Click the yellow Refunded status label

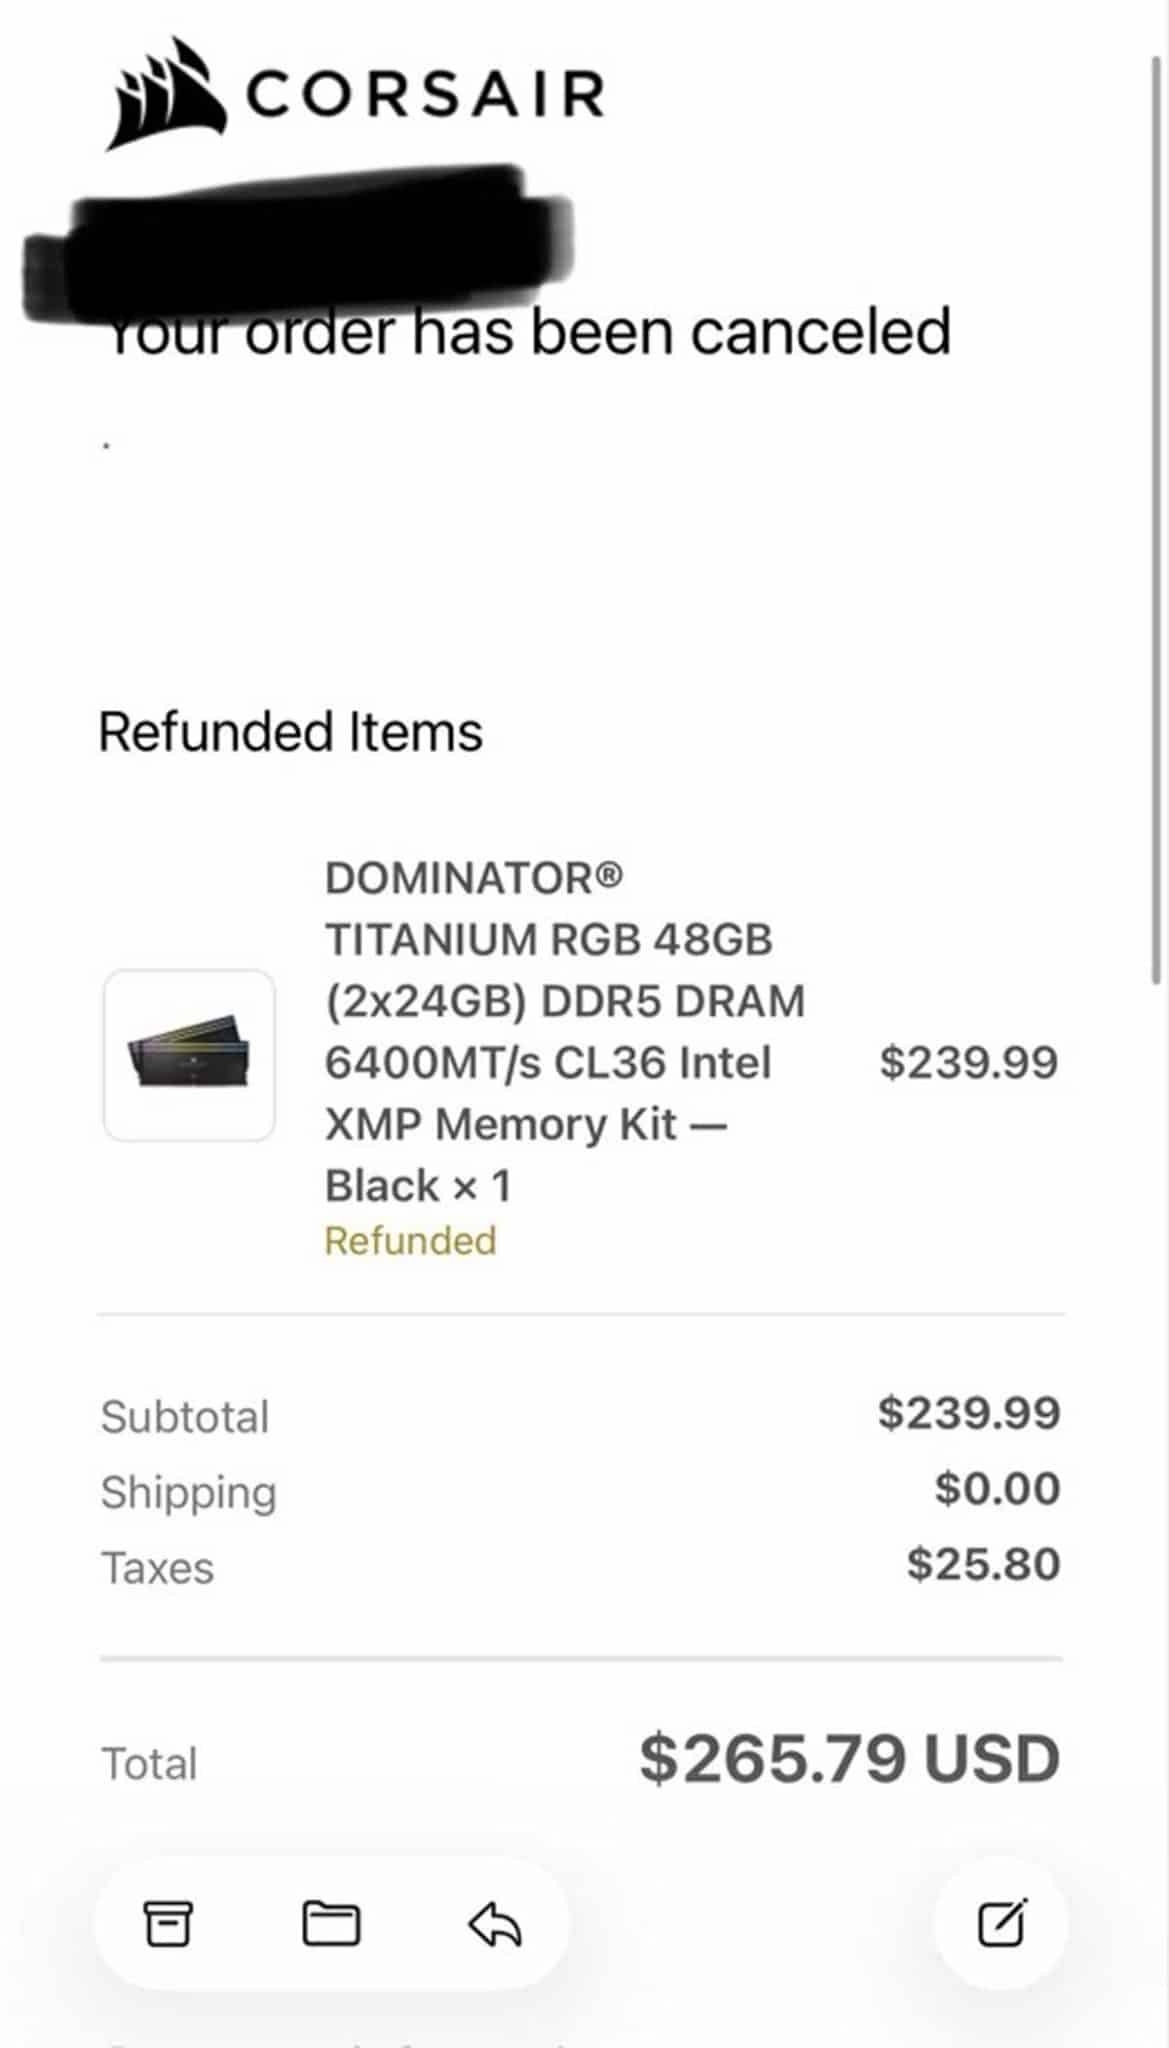[410, 1241]
